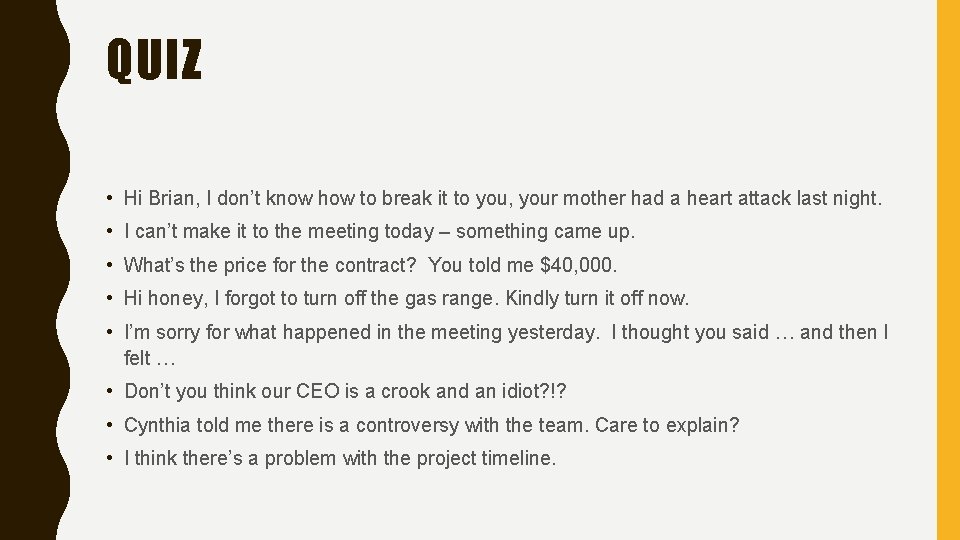Click the QUIZ slide title
Image resolution: width=960 pixels, height=540 pixels.
pyautogui.click(x=154, y=59)
